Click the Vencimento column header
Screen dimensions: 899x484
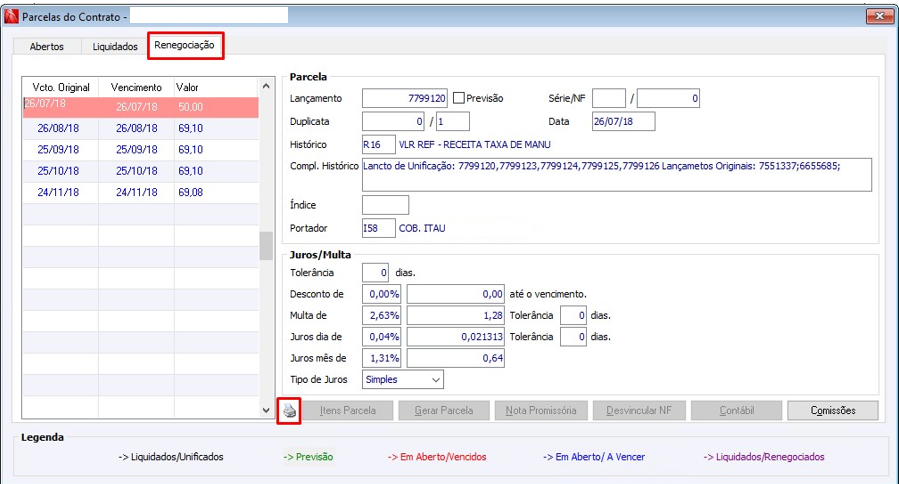pyautogui.click(x=136, y=87)
